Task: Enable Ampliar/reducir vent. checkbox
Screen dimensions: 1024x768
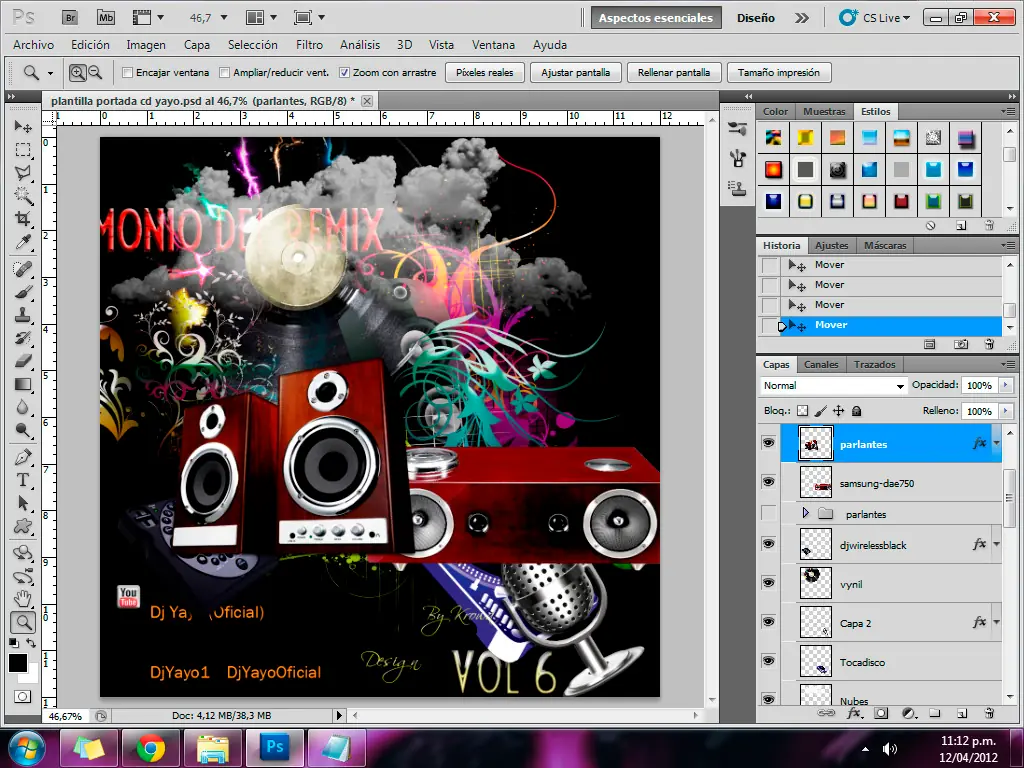Action: coord(225,72)
